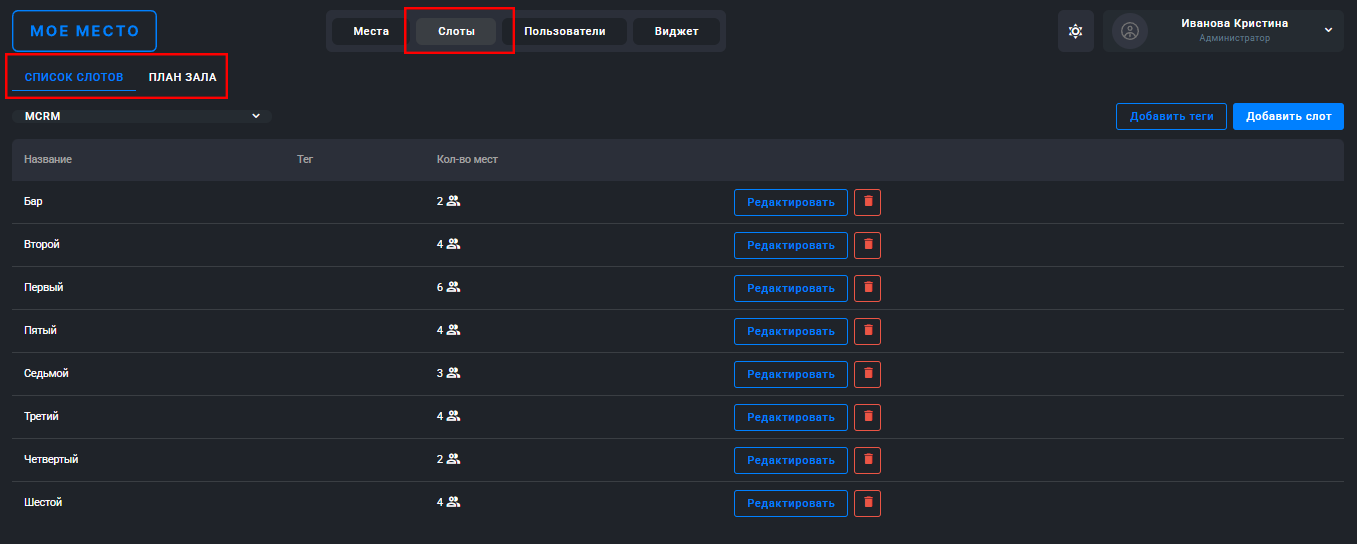Open the Виджет tab
This screenshot has width=1357, height=544.
coord(676,31)
